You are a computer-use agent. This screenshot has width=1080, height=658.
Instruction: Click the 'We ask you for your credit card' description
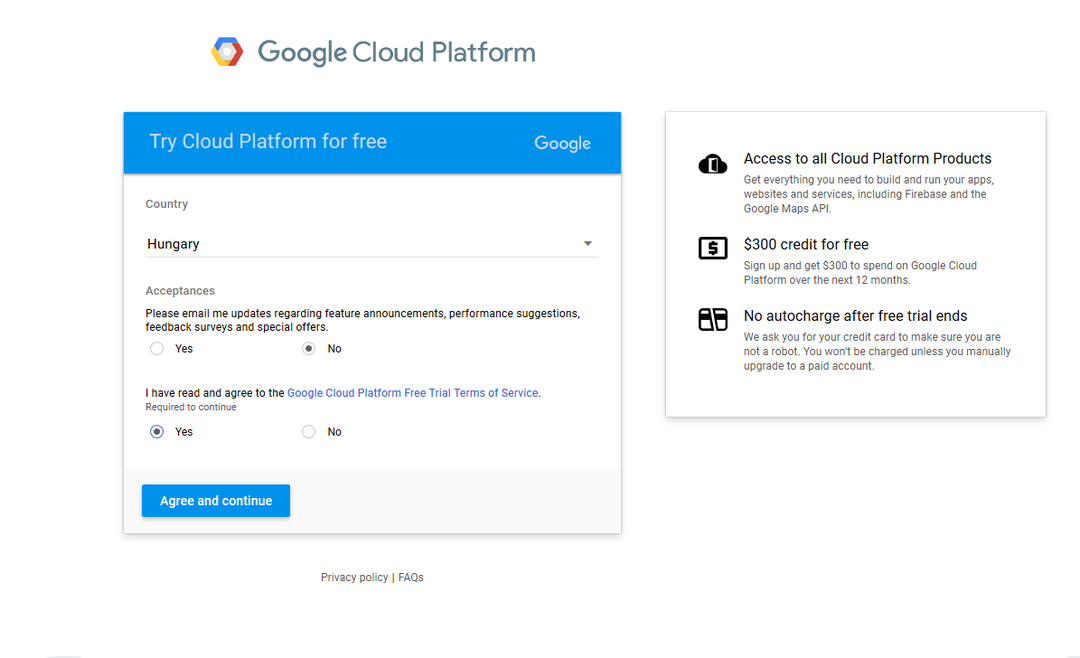point(877,351)
